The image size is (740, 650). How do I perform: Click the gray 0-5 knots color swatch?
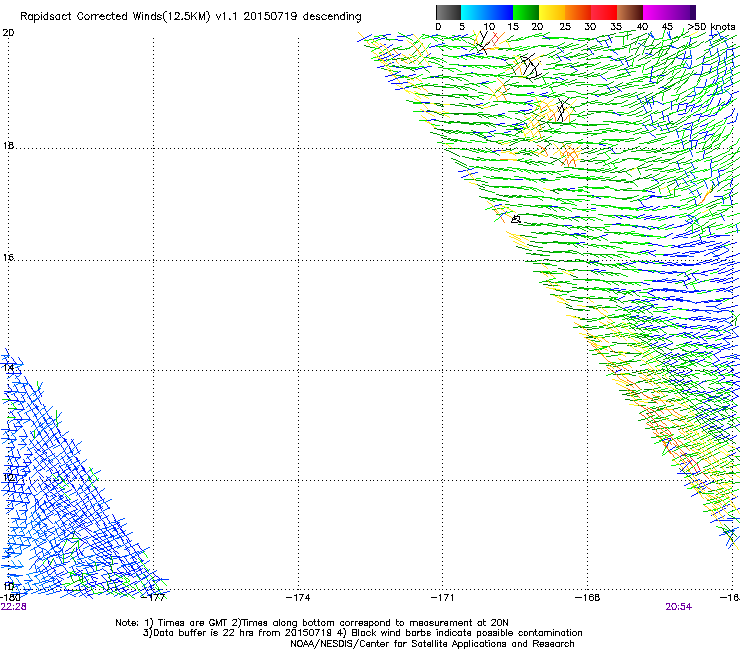pos(448,12)
